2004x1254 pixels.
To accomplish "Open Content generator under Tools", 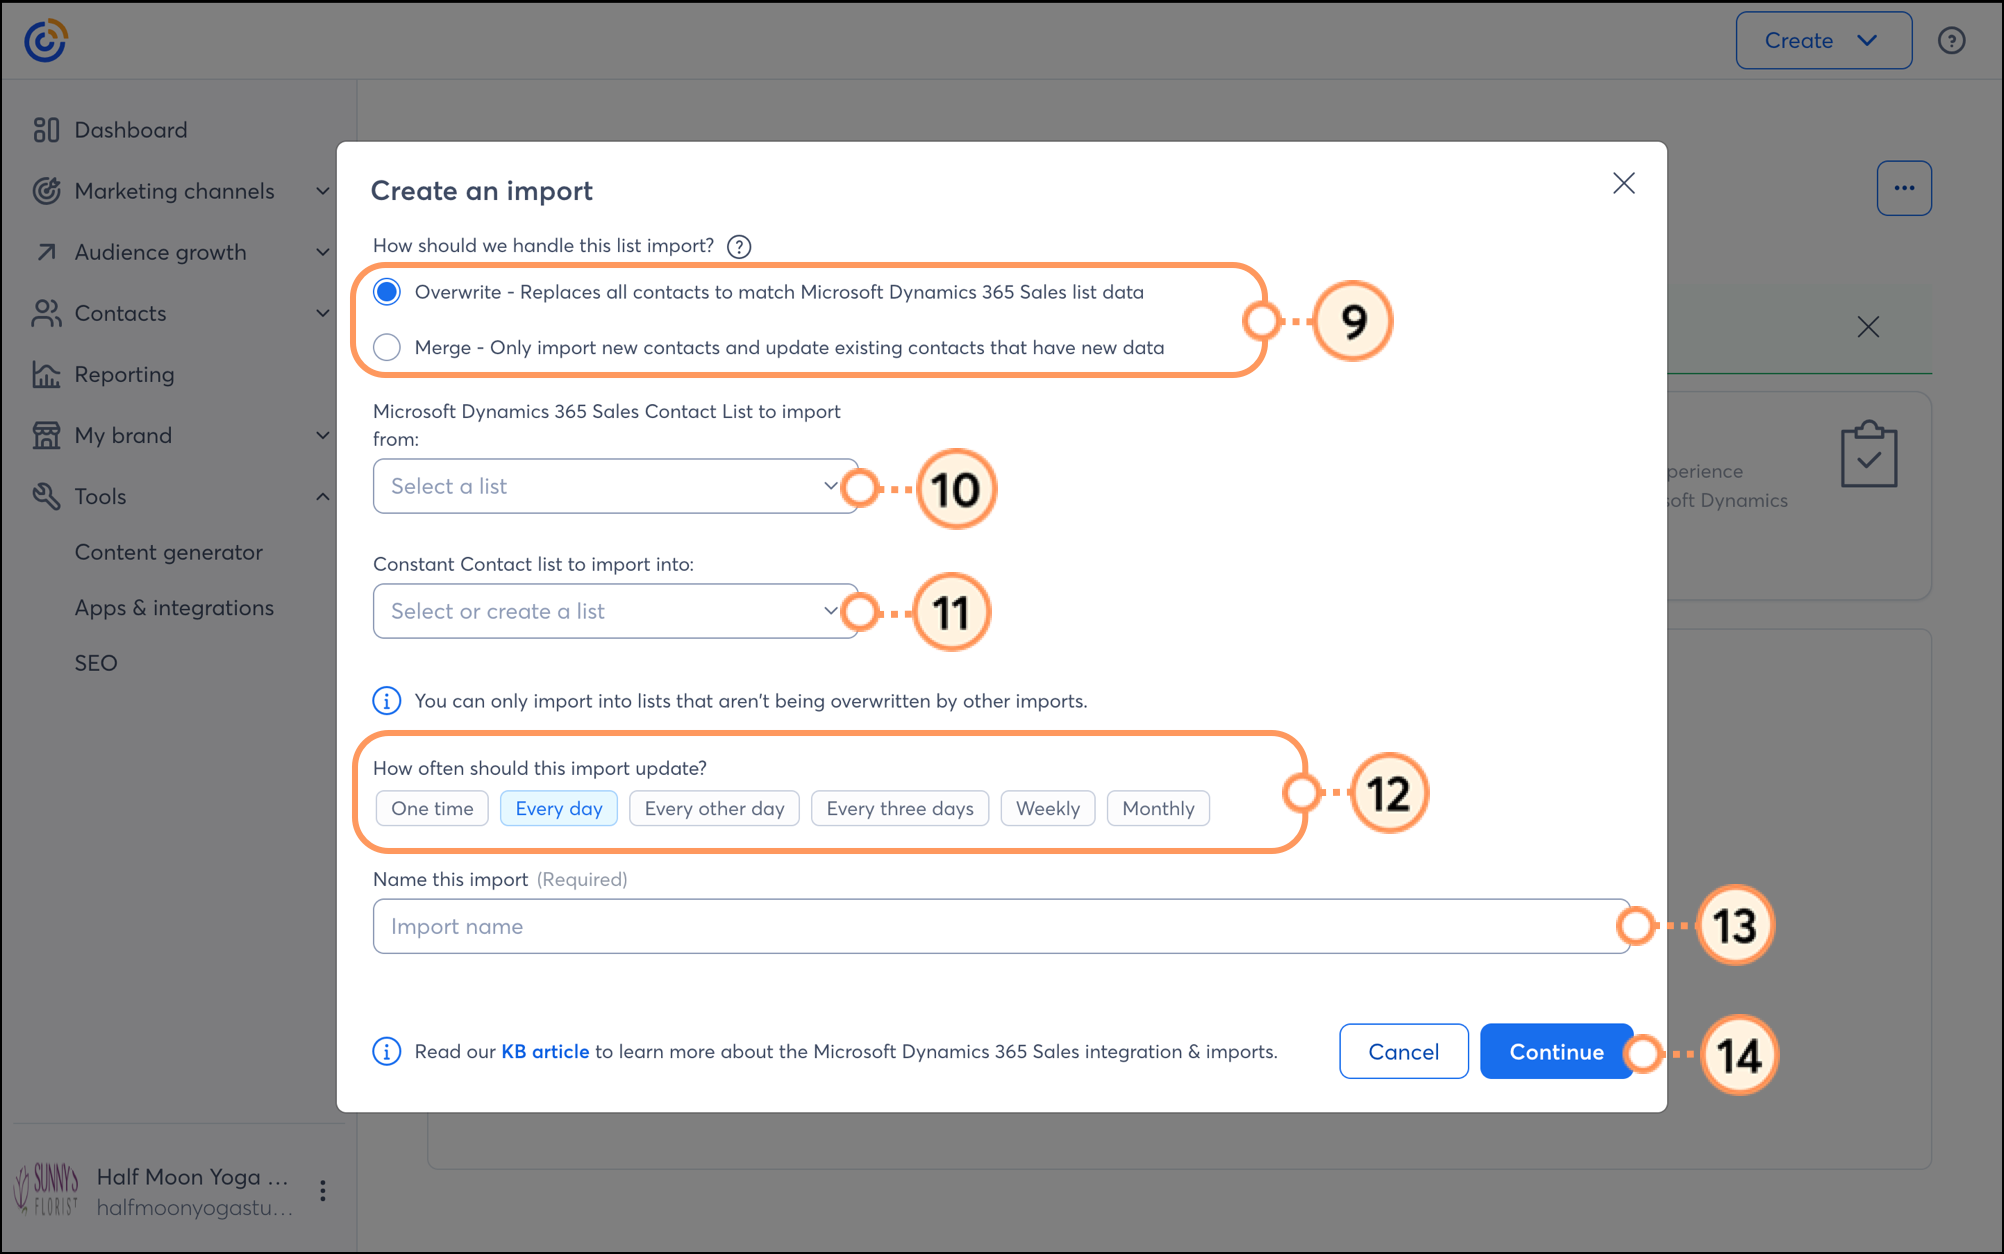I will click(x=169, y=552).
